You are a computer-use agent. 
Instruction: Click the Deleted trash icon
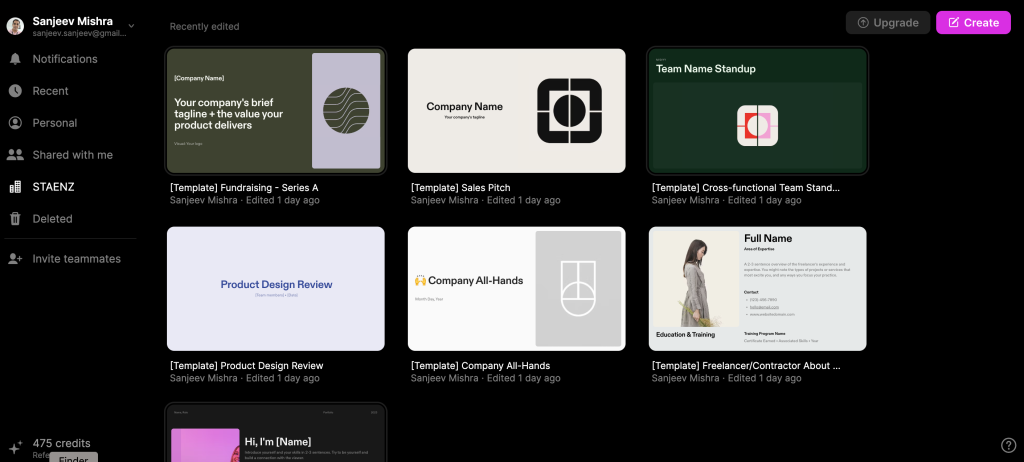15,219
